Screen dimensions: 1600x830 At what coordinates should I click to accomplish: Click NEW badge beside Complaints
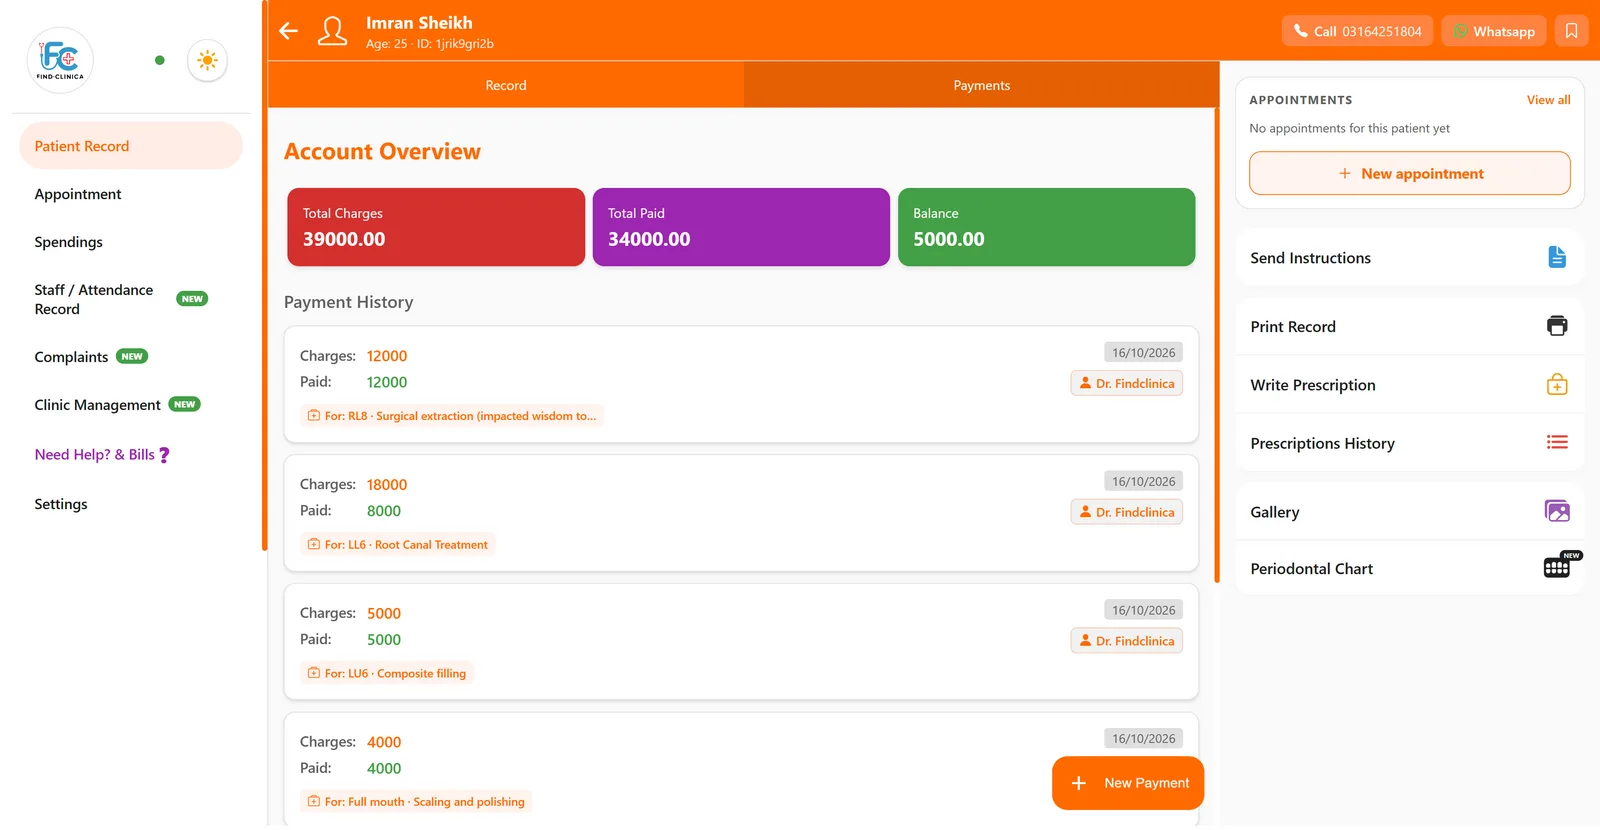(132, 356)
